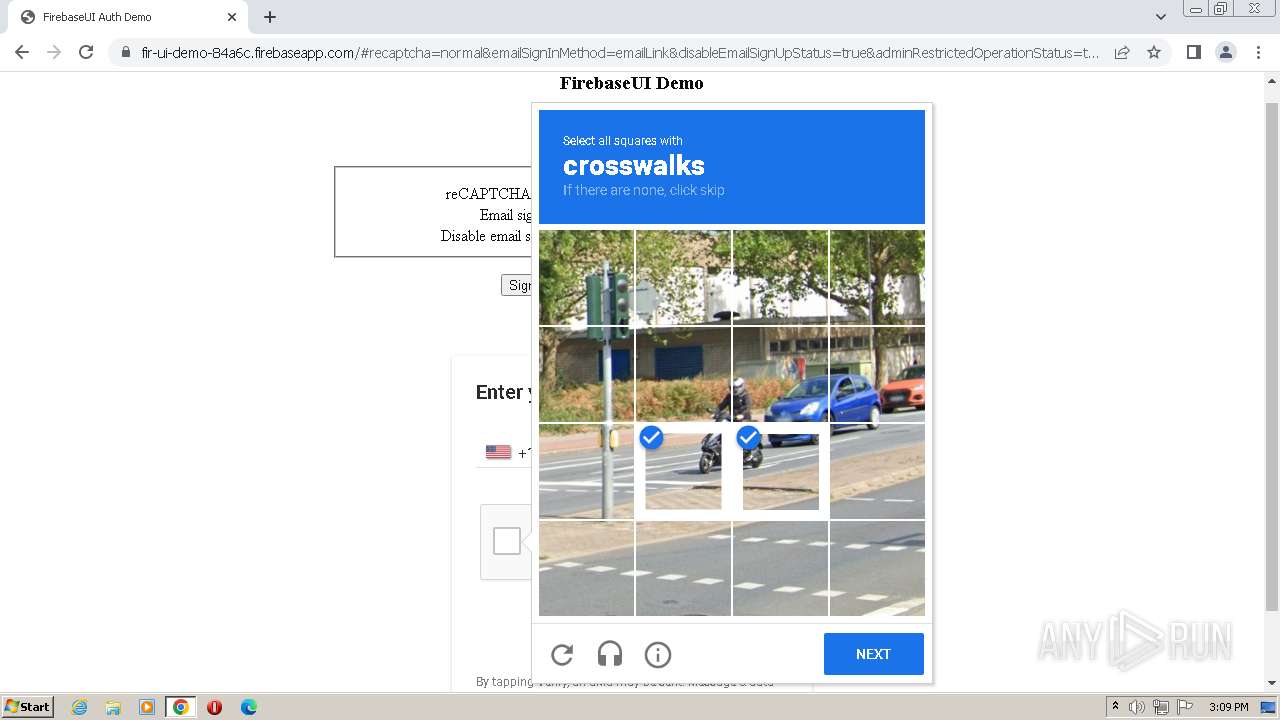Image resolution: width=1280 pixels, height=720 pixels.
Task: Open the Edge taskbar icon
Action: point(249,707)
